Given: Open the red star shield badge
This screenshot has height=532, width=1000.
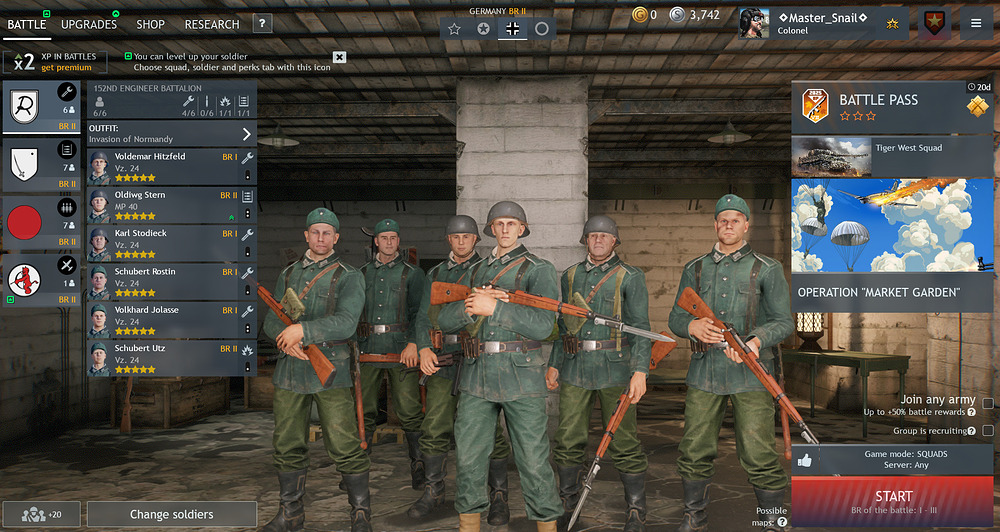Looking at the screenshot, I should [934, 24].
